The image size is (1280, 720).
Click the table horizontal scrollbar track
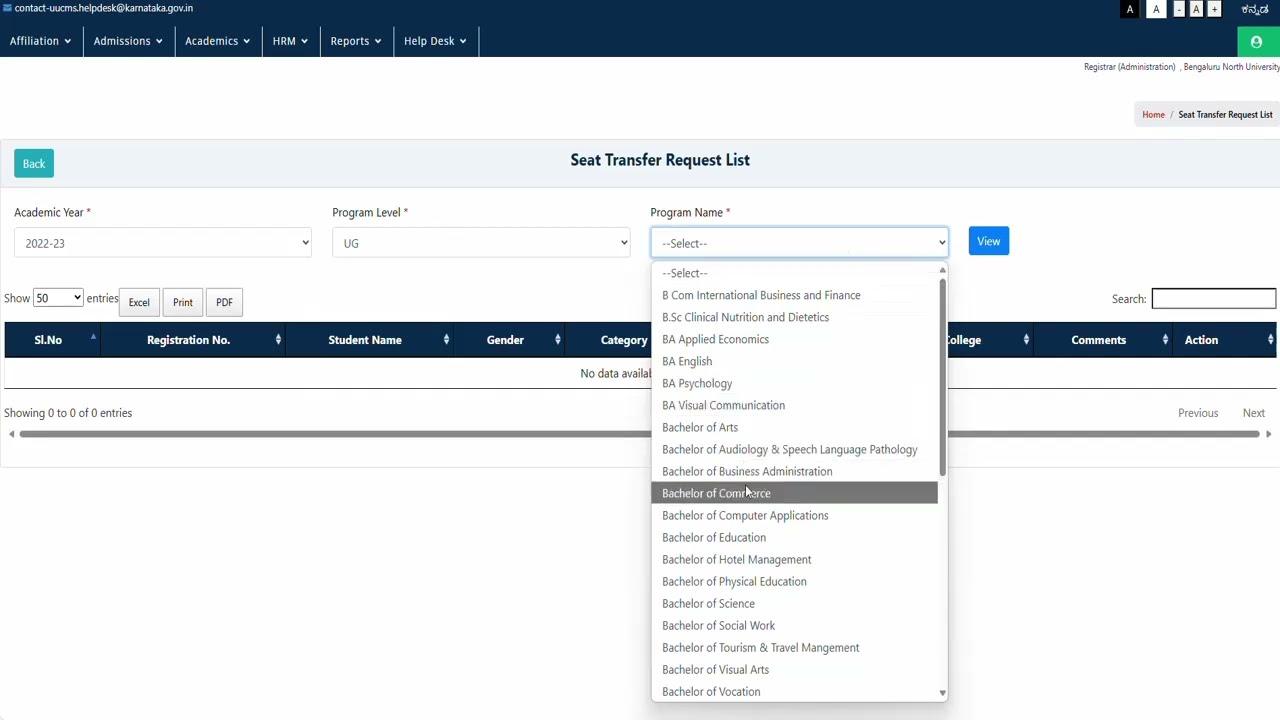coord(640,434)
